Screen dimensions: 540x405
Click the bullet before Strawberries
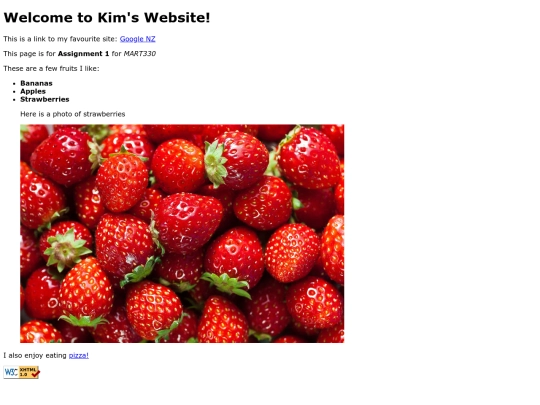click(14, 100)
